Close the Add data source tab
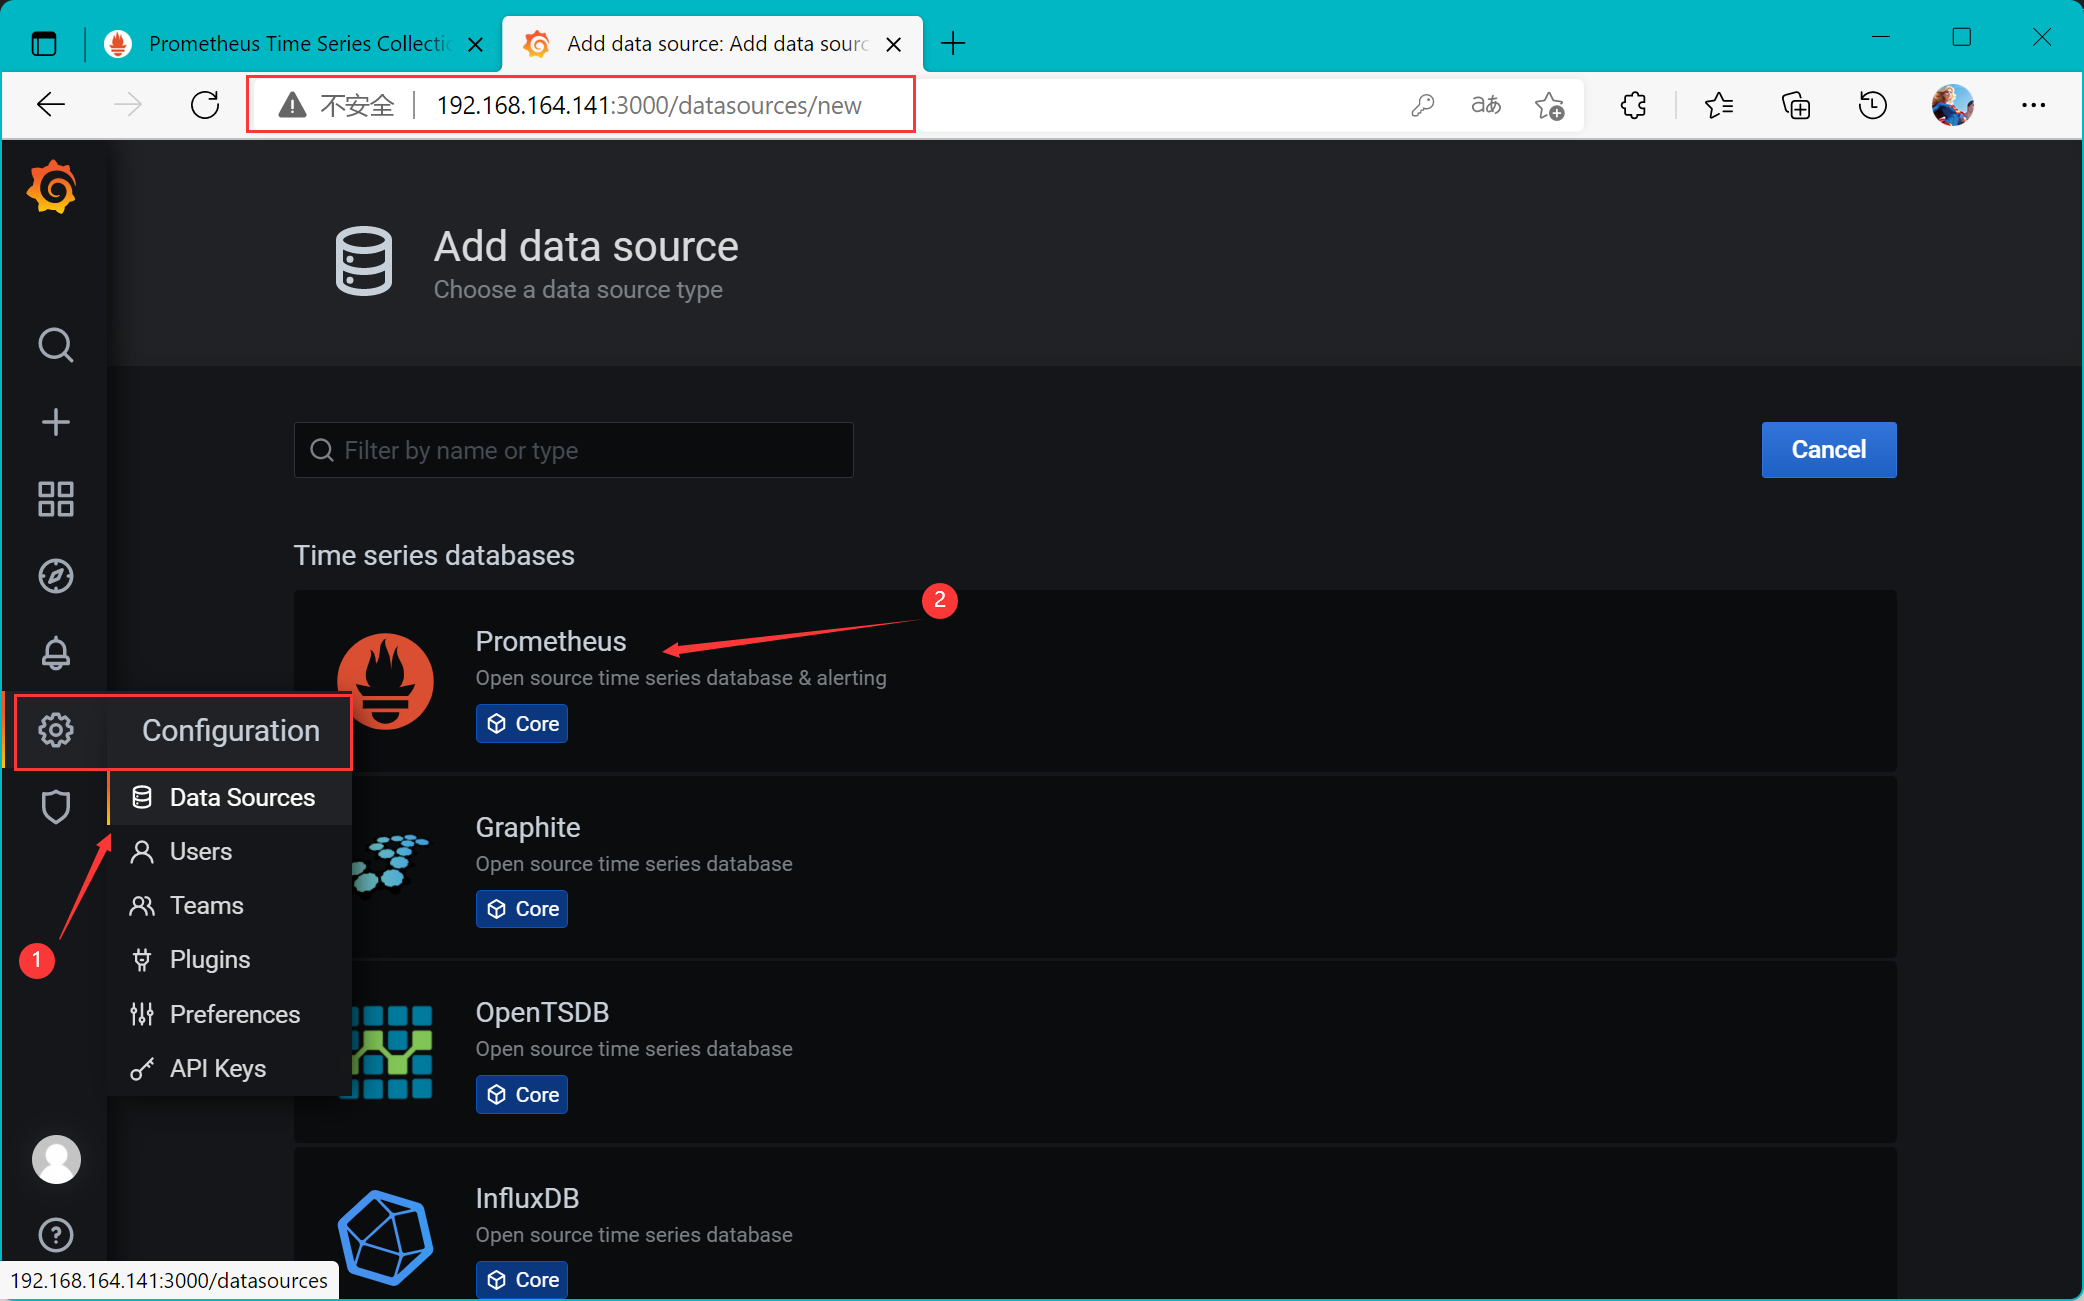2084x1301 pixels. (894, 44)
